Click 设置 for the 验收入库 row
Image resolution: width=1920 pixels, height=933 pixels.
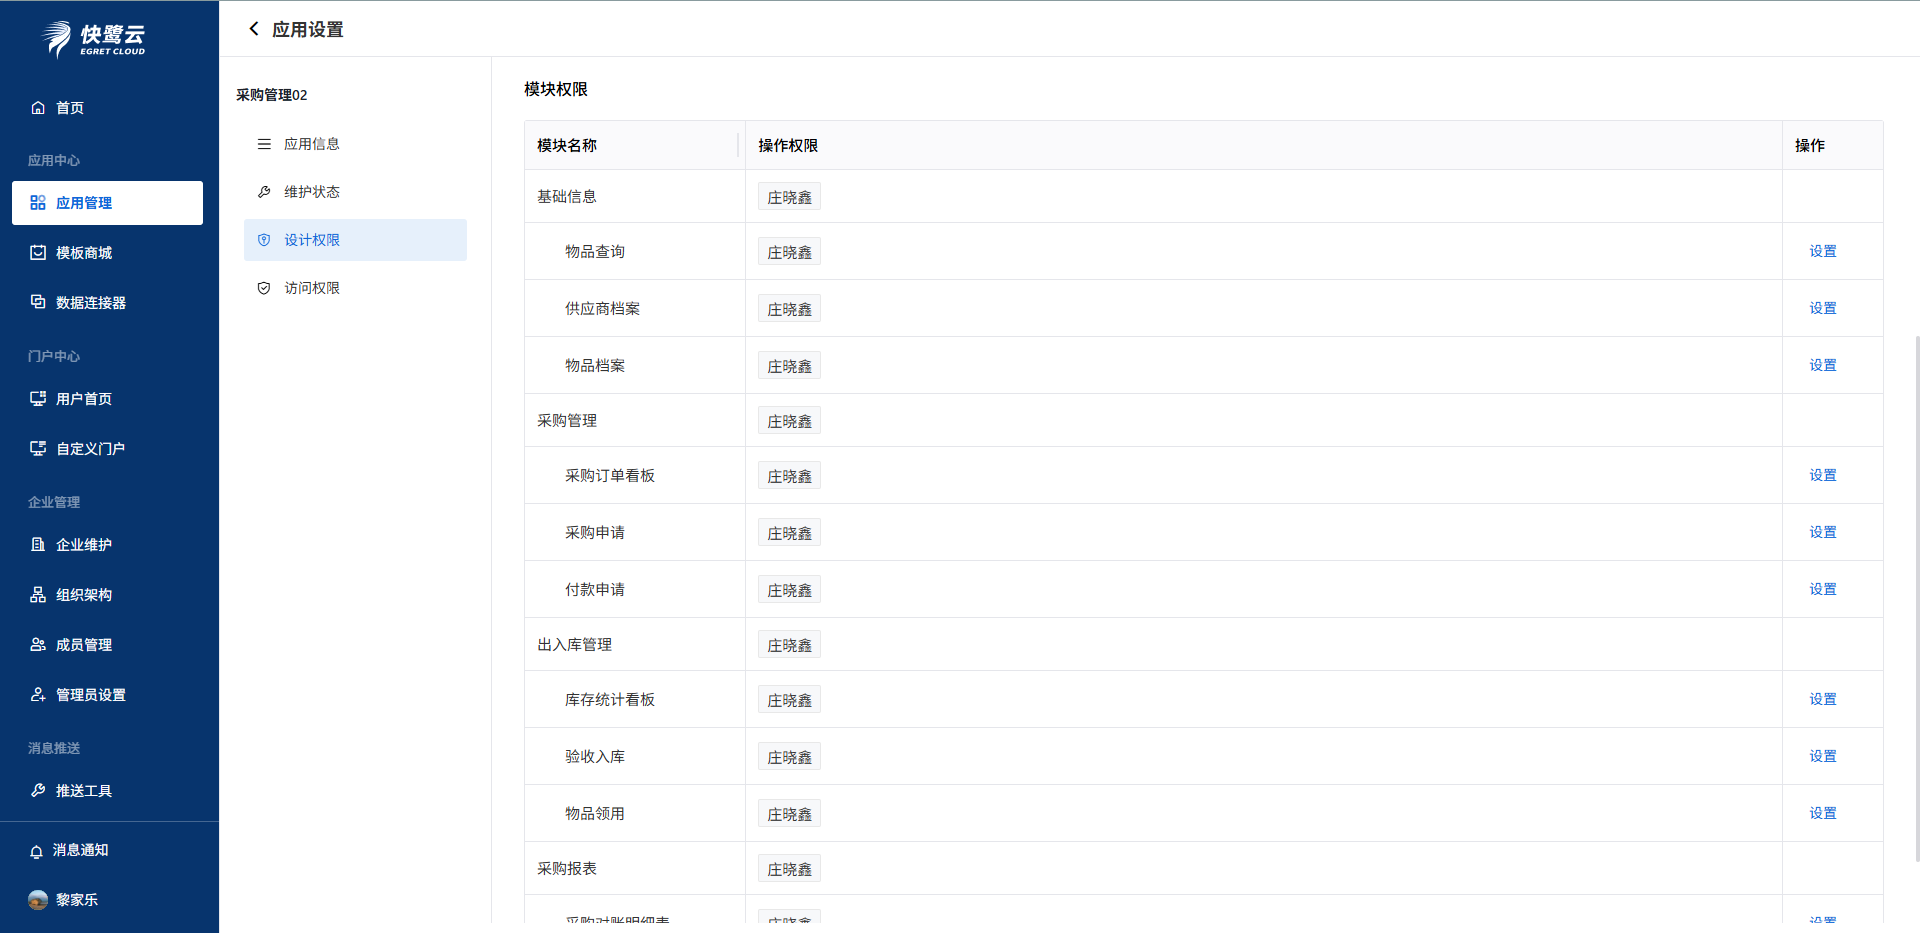click(x=1822, y=756)
